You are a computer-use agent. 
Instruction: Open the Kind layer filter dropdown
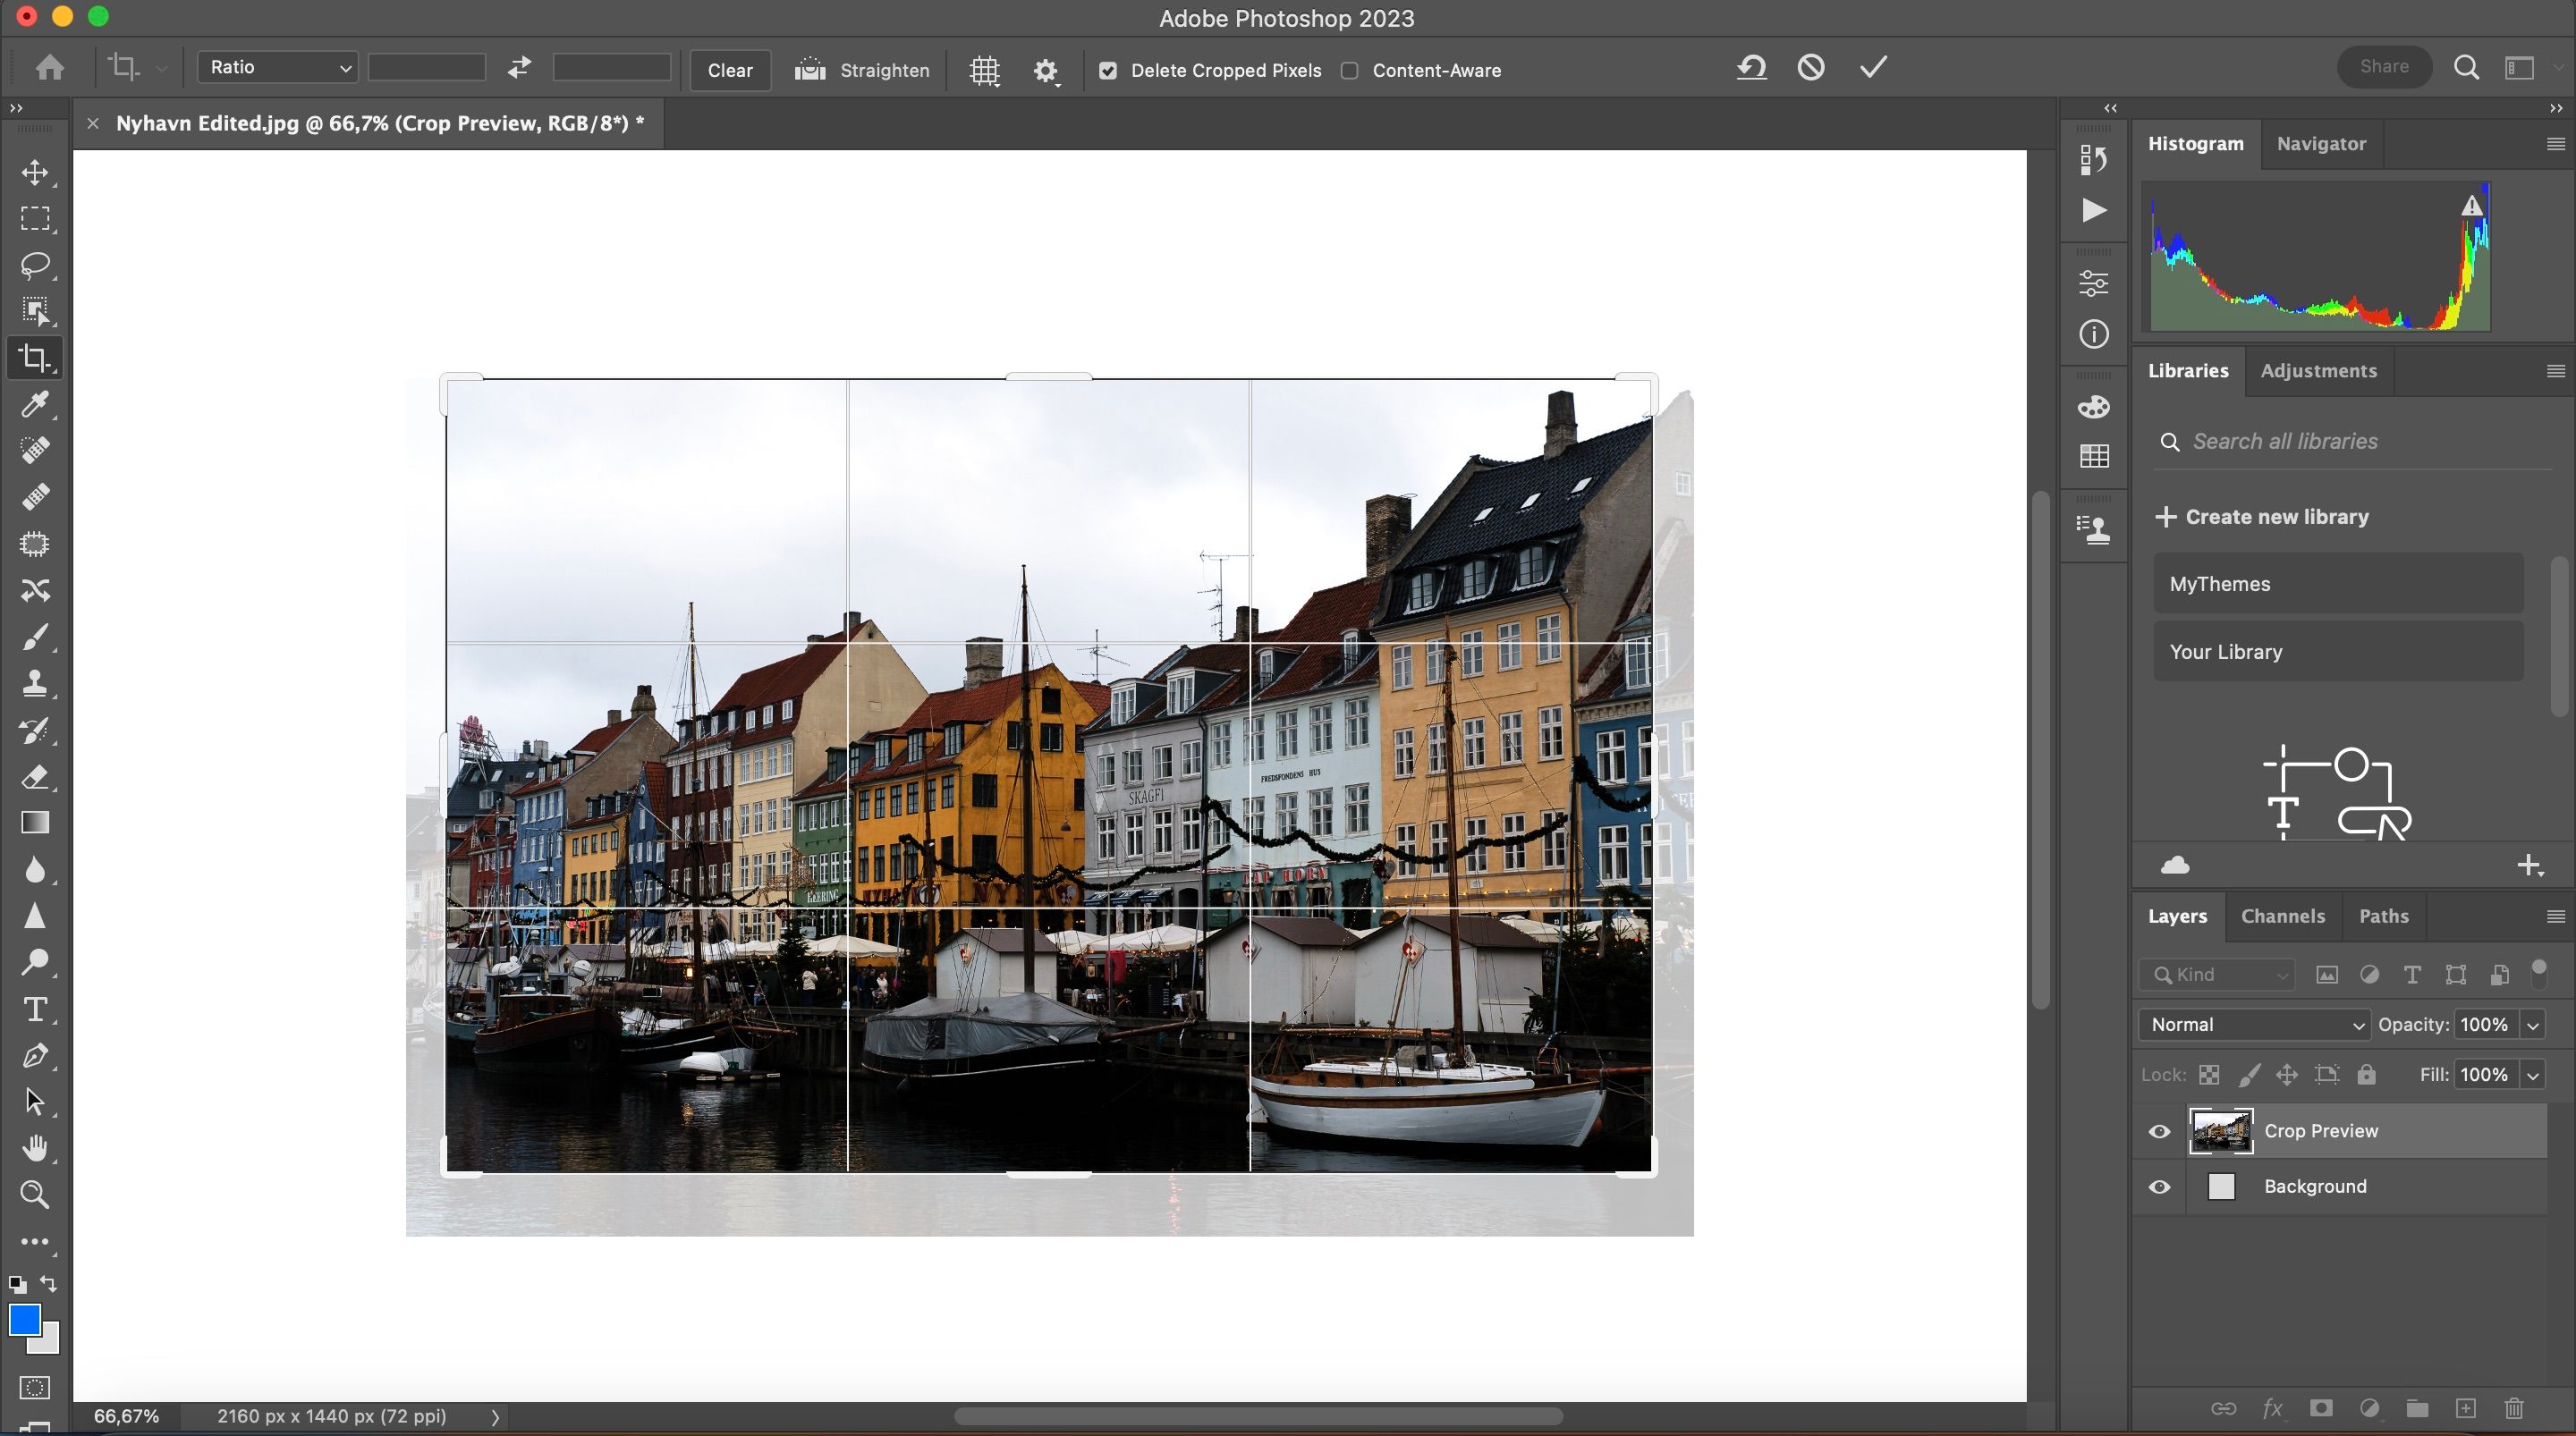(2216, 974)
